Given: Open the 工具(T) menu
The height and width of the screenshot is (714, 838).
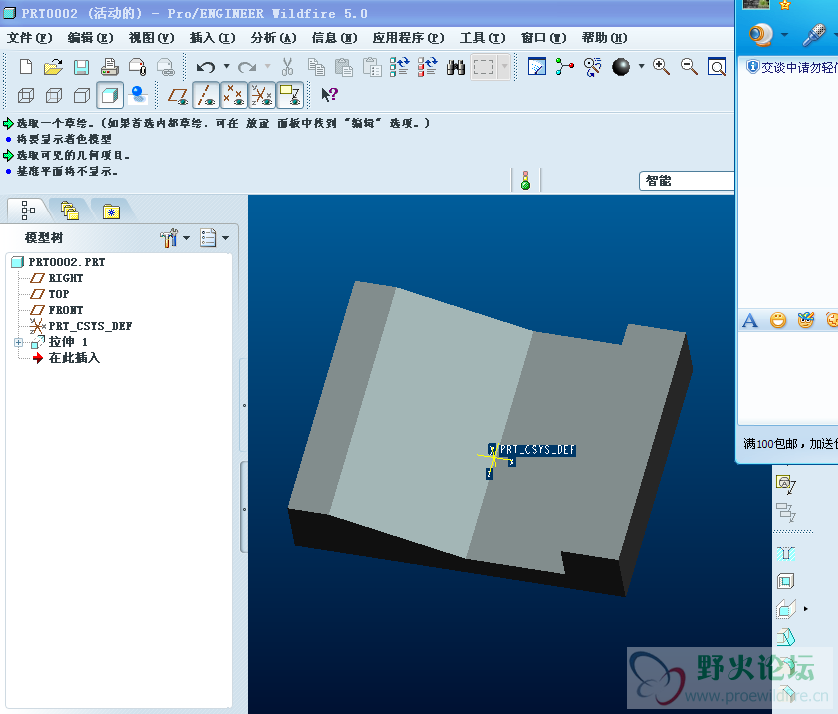Looking at the screenshot, I should [x=482, y=38].
